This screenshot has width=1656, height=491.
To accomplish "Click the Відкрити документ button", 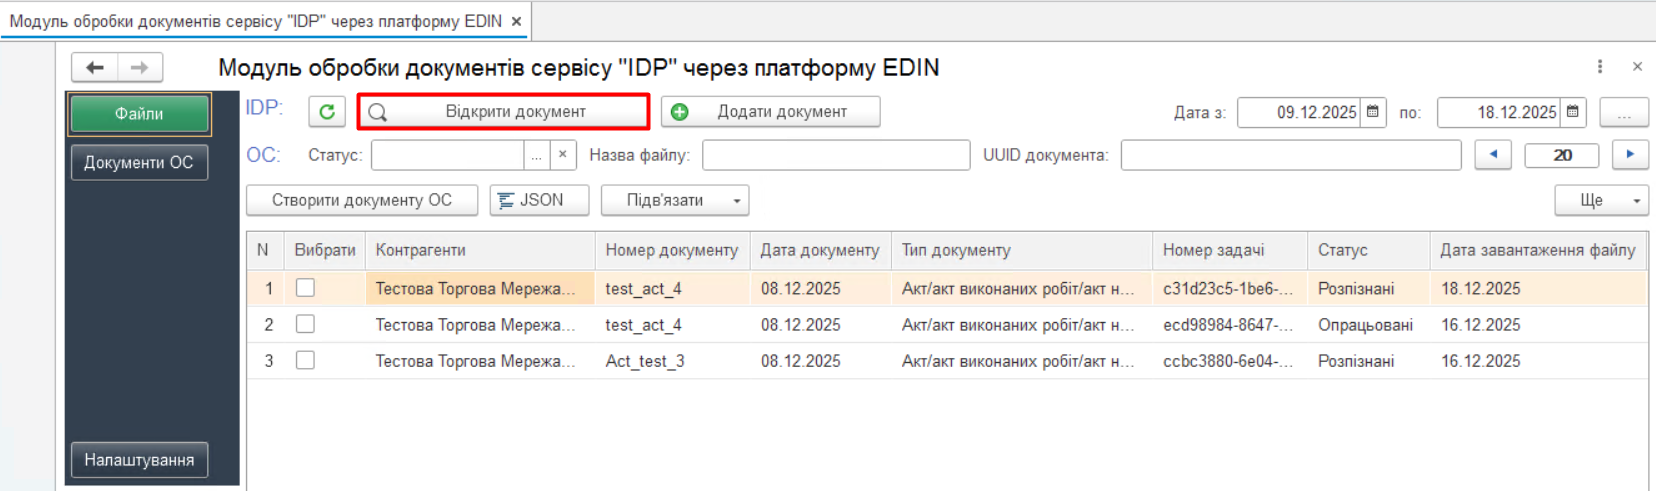I will pos(504,112).
